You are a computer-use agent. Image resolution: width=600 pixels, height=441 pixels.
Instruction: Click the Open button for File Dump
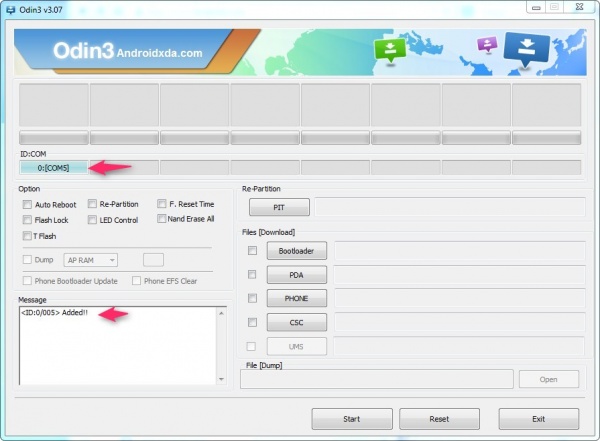coord(549,379)
